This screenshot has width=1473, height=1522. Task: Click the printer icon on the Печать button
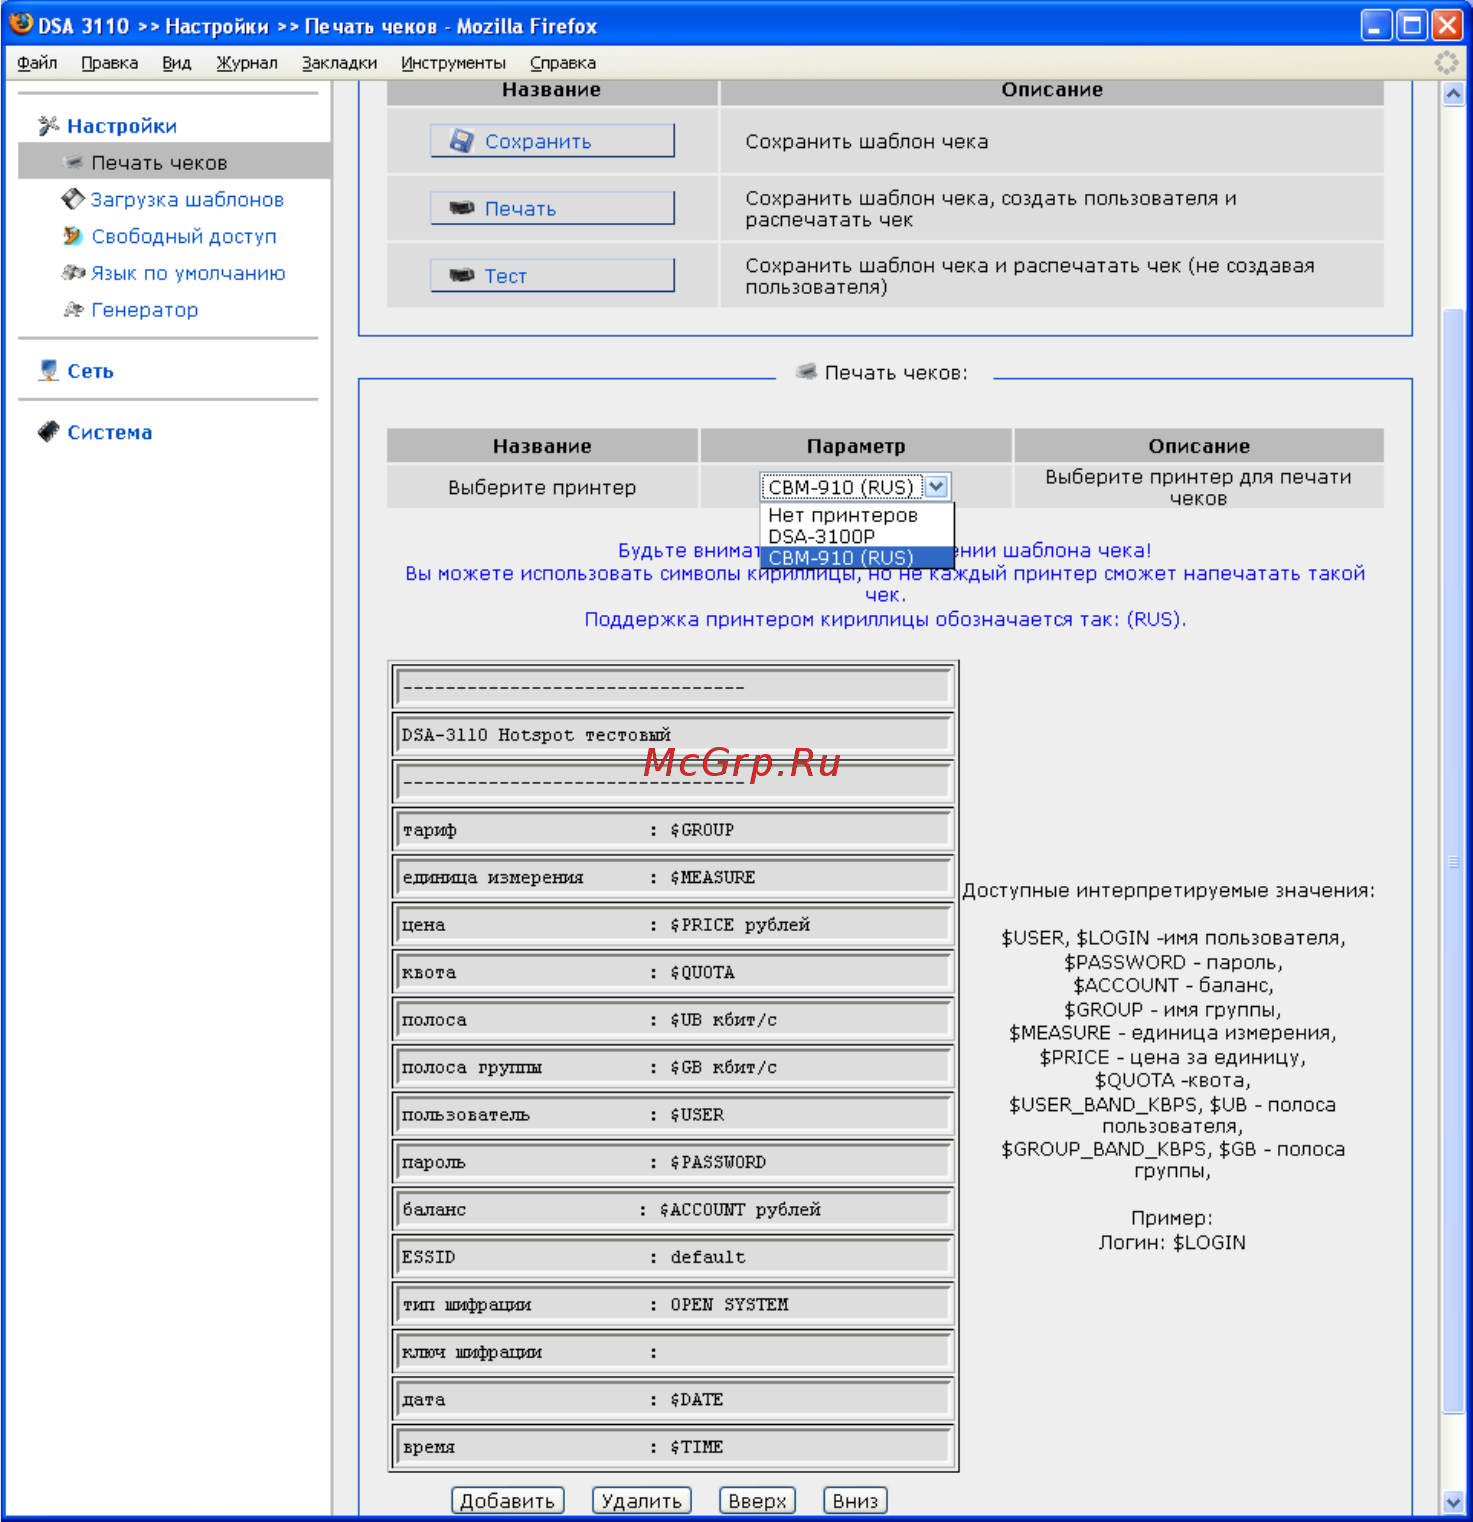click(461, 208)
